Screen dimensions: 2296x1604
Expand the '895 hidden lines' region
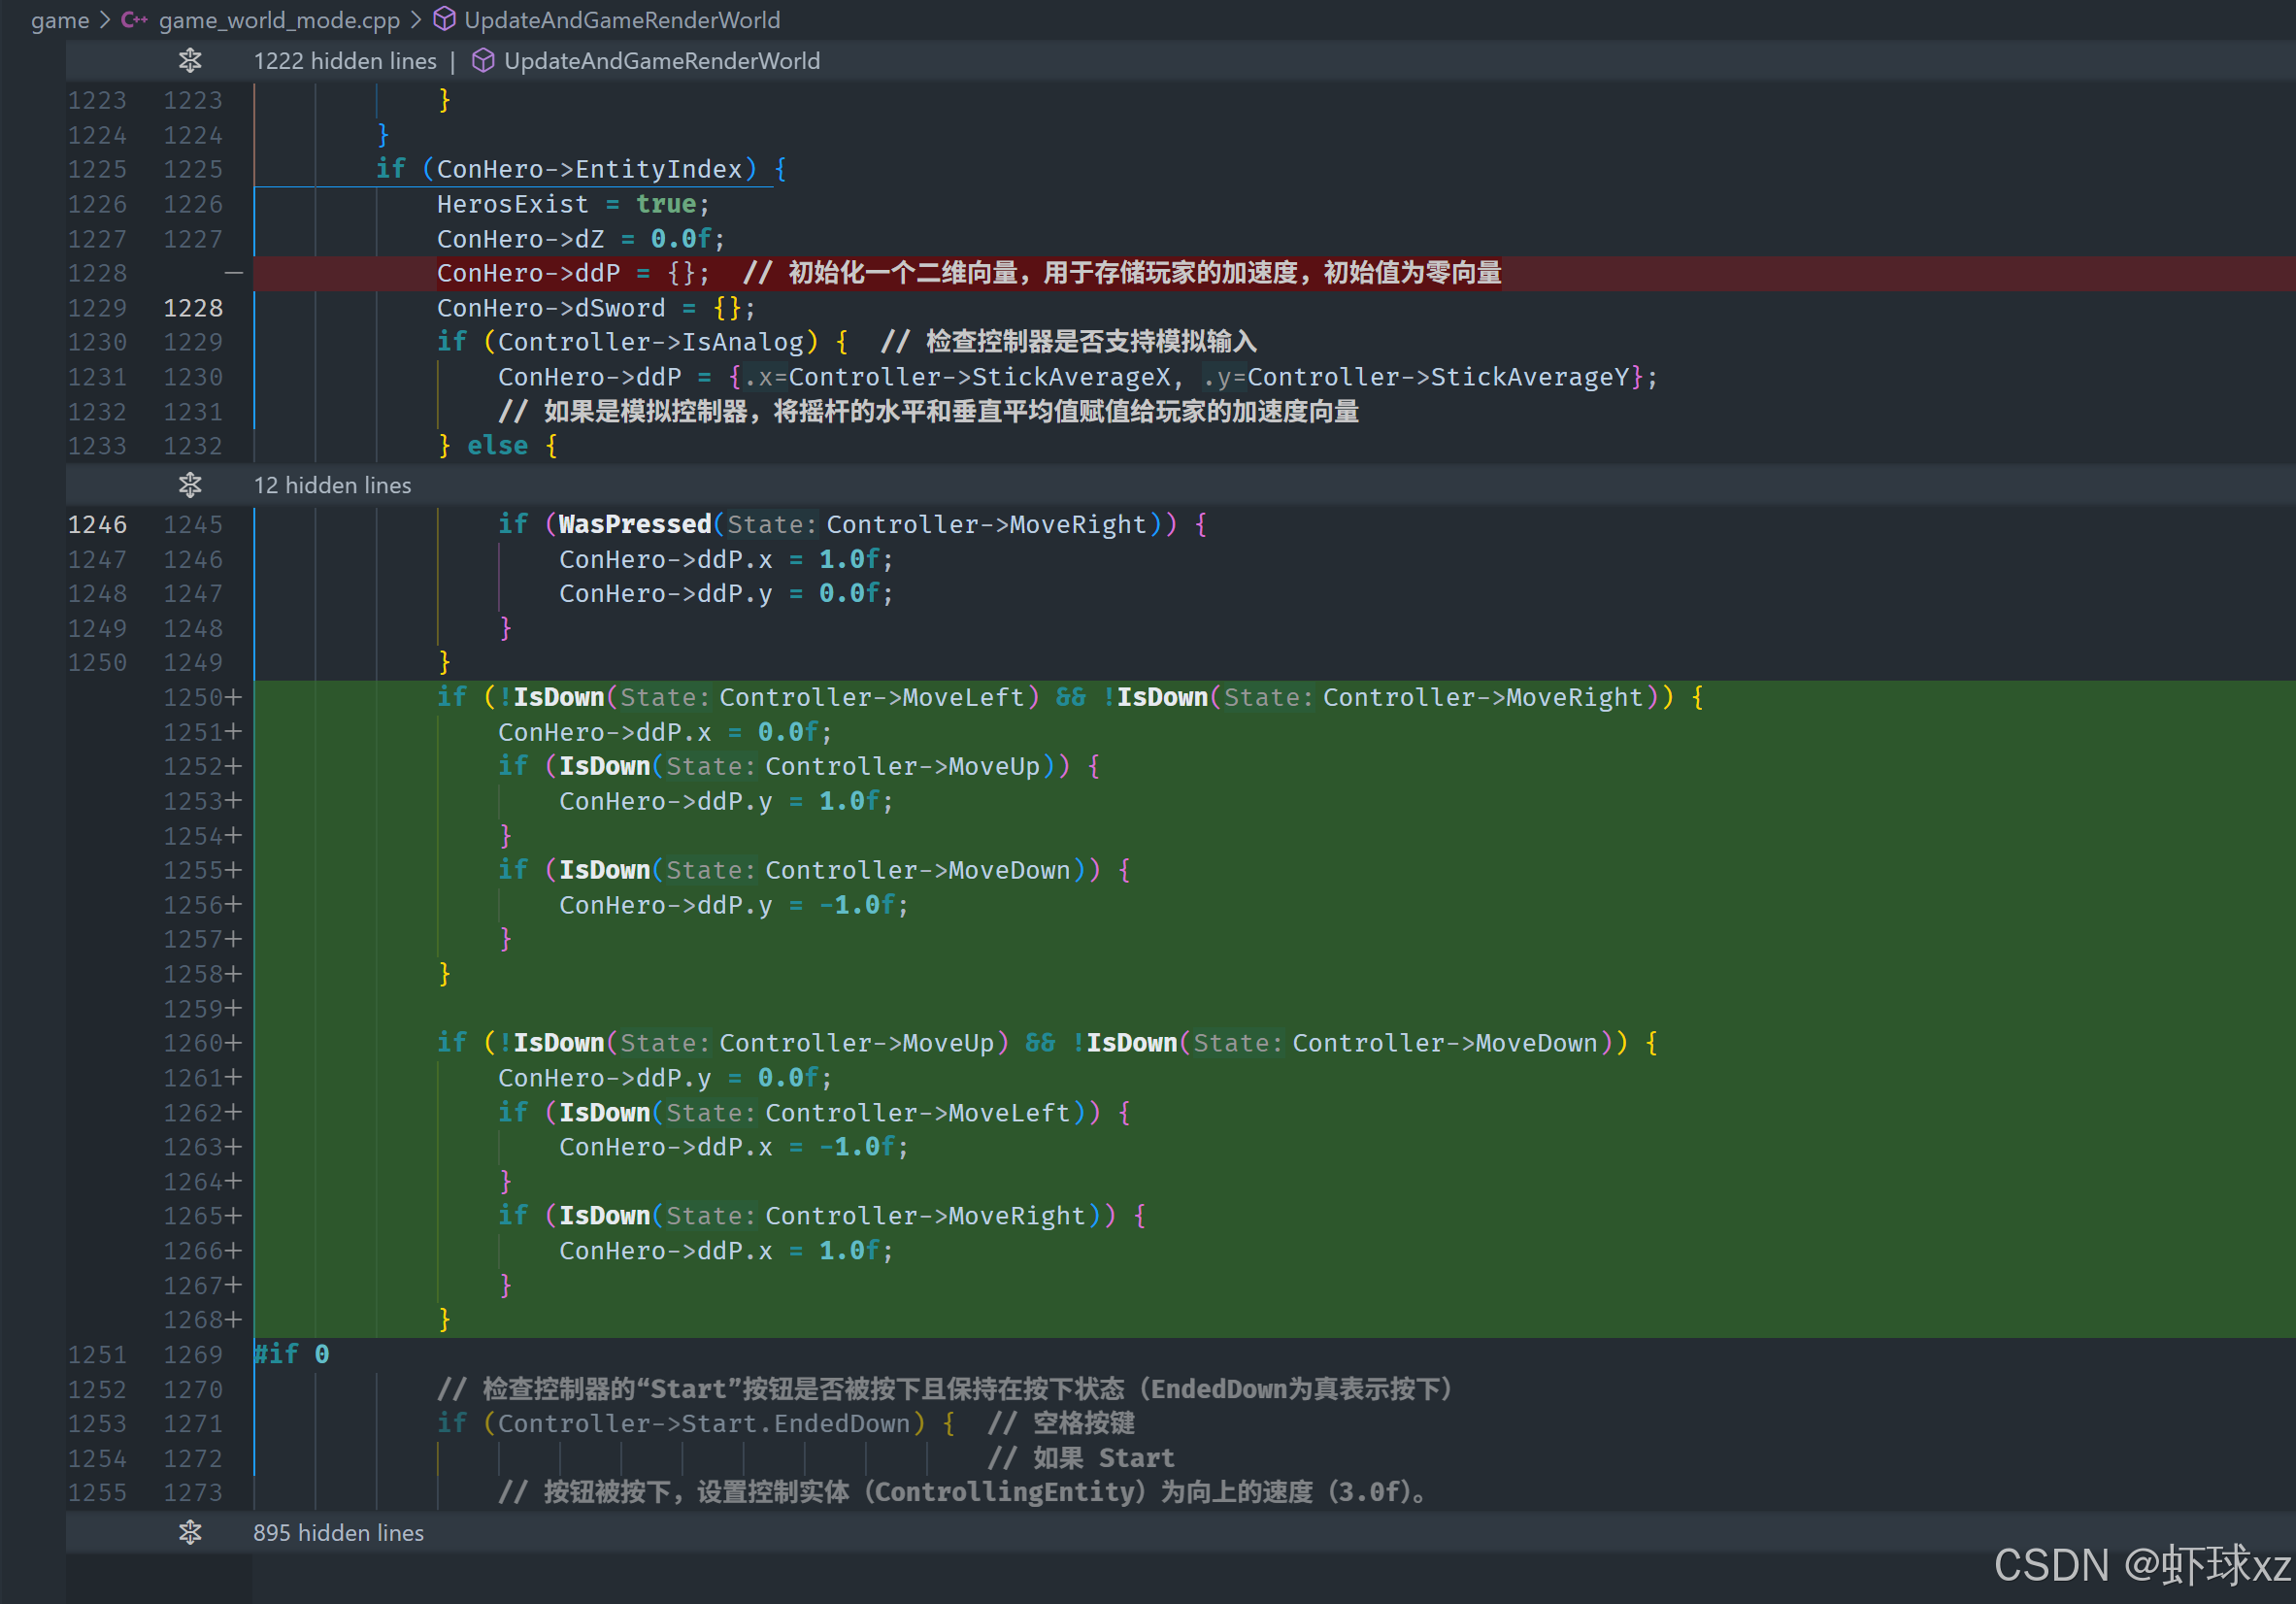338,1532
